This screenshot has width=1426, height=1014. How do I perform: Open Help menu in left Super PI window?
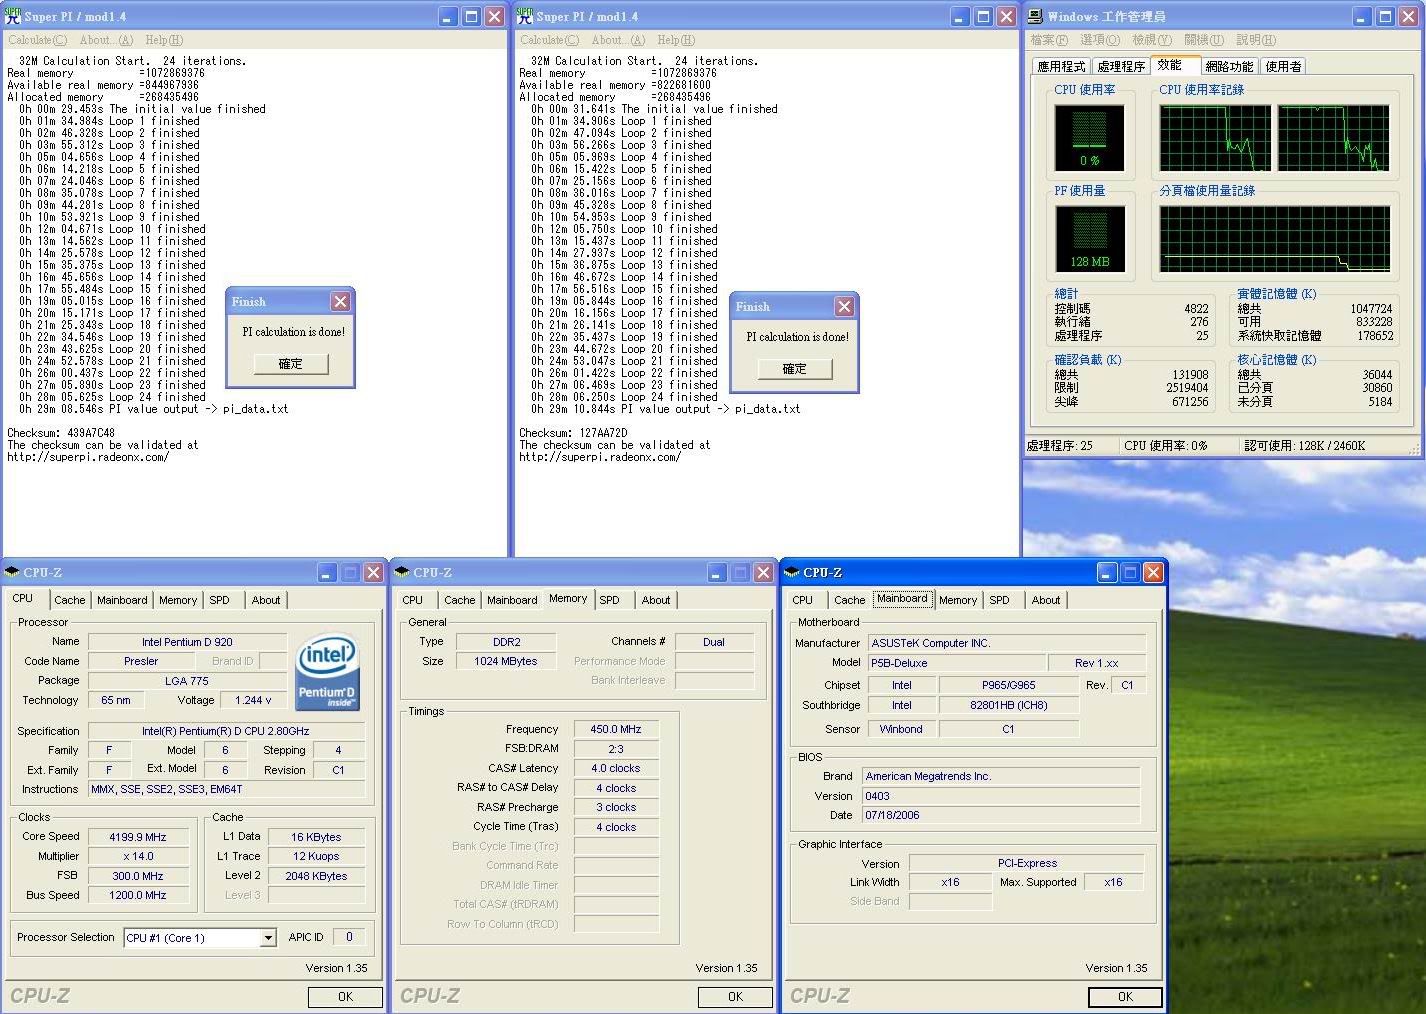(164, 40)
